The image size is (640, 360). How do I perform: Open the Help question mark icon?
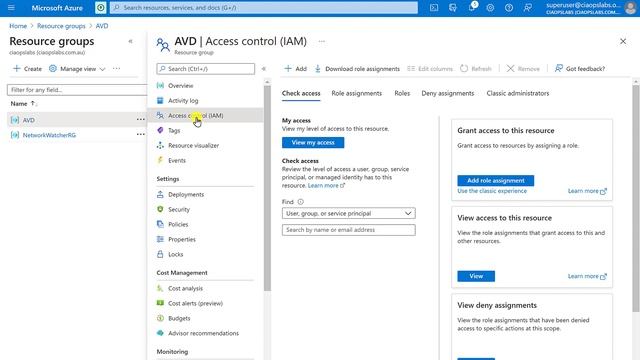(509, 7)
